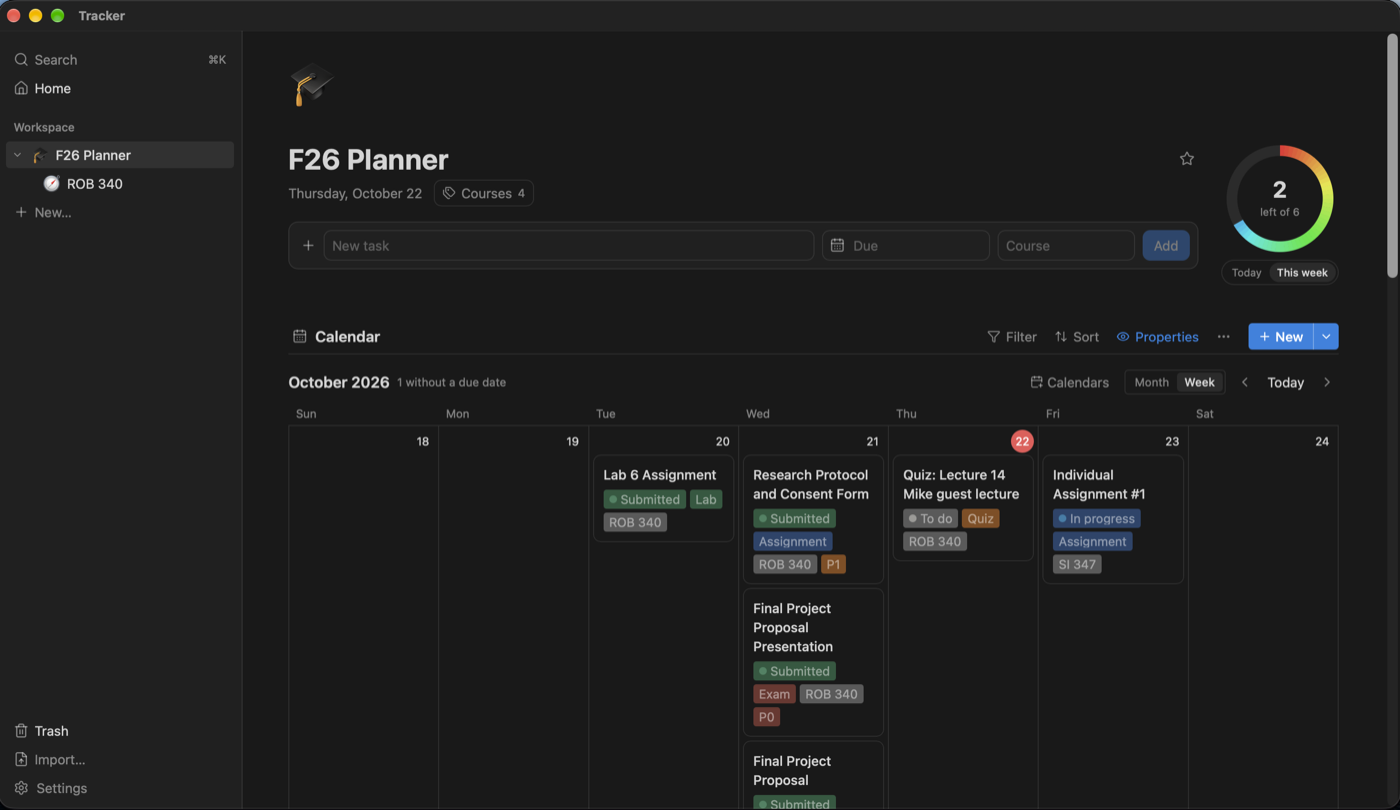Image resolution: width=1400 pixels, height=810 pixels.
Task: Open the ROB 340 subpage
Action: [x=120, y=184]
